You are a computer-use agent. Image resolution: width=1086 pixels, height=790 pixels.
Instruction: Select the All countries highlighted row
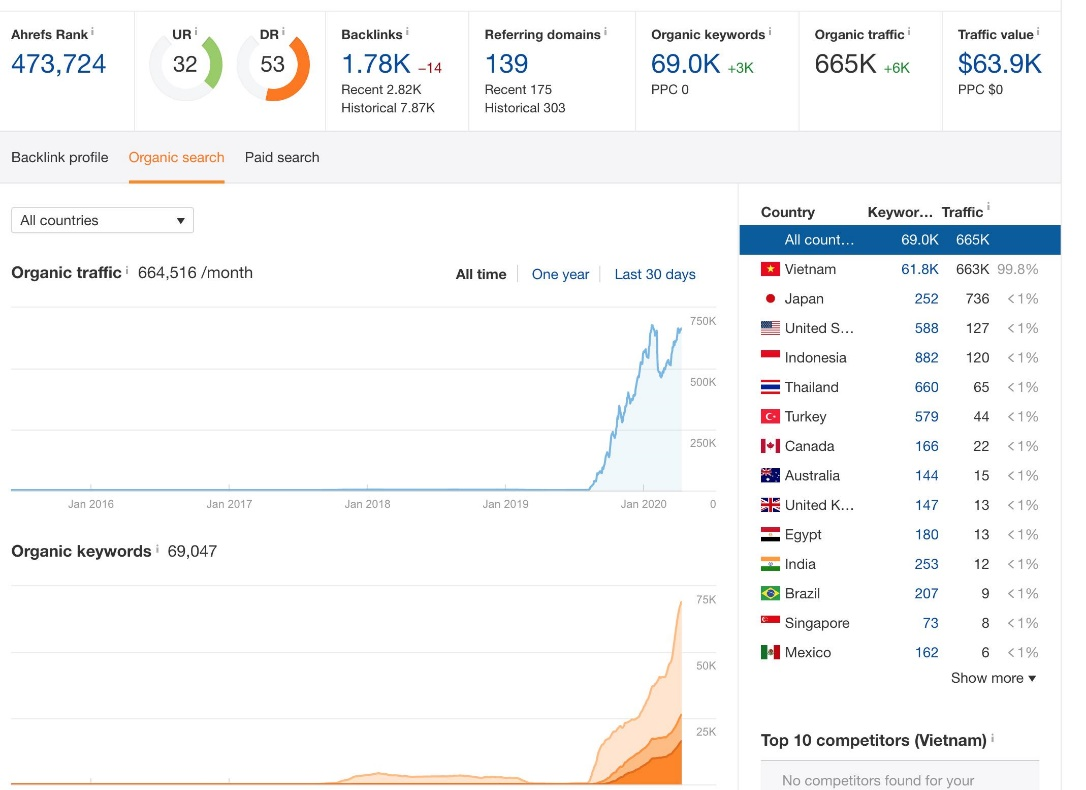click(x=899, y=240)
